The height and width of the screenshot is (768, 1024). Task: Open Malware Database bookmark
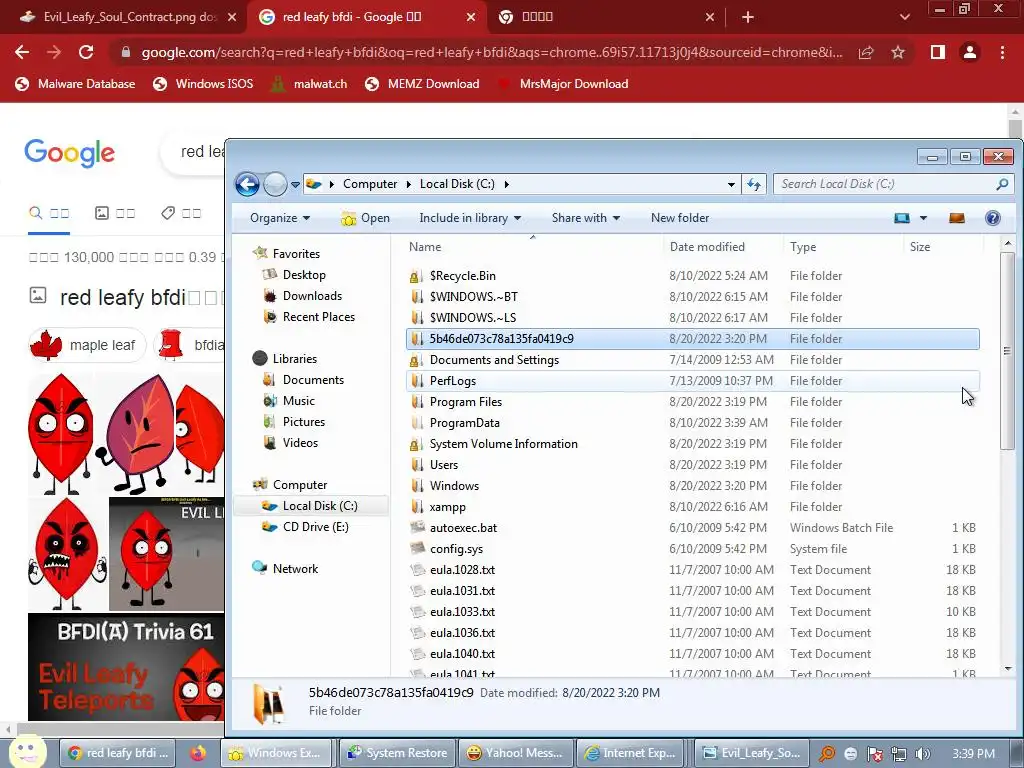click(x=75, y=84)
